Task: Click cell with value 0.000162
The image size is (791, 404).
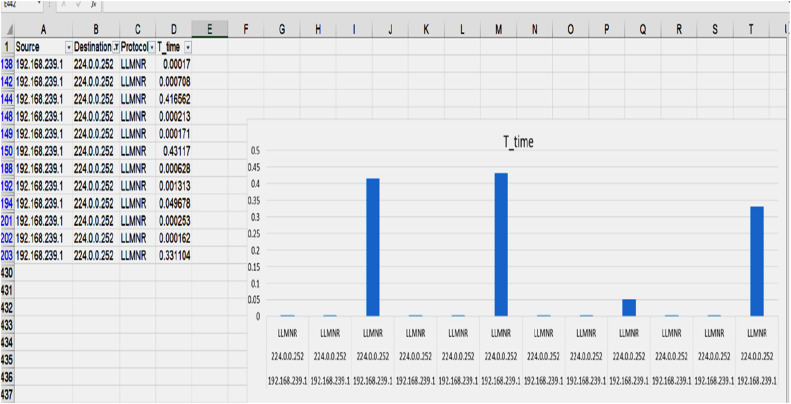Action: pos(174,238)
